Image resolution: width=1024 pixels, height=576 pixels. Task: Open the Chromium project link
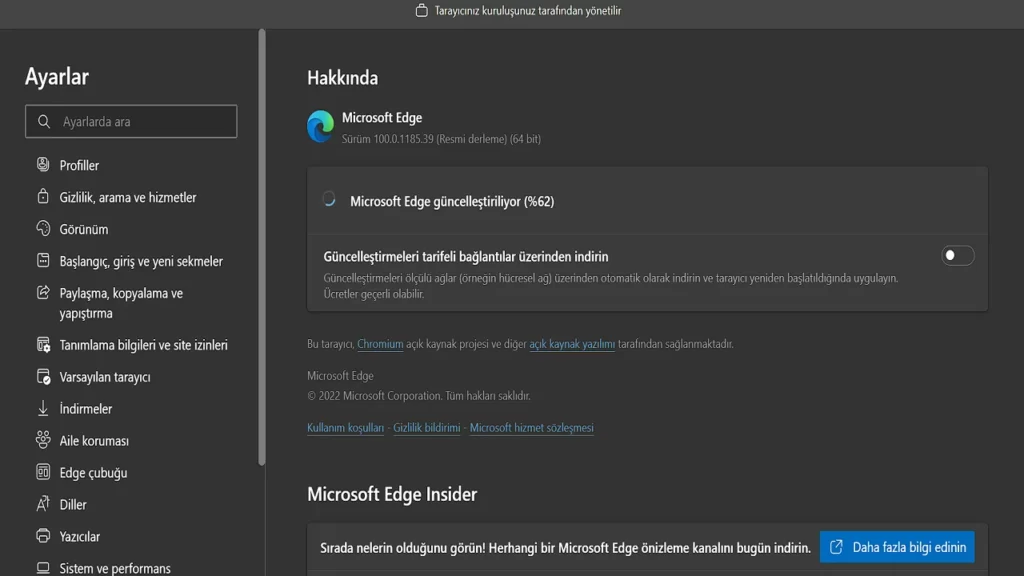pos(380,344)
